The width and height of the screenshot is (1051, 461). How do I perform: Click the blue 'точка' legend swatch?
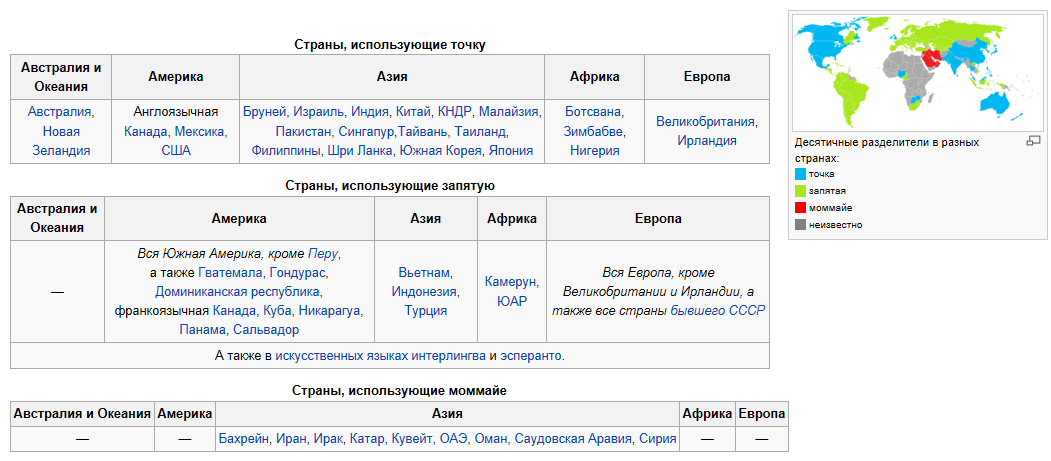point(800,174)
